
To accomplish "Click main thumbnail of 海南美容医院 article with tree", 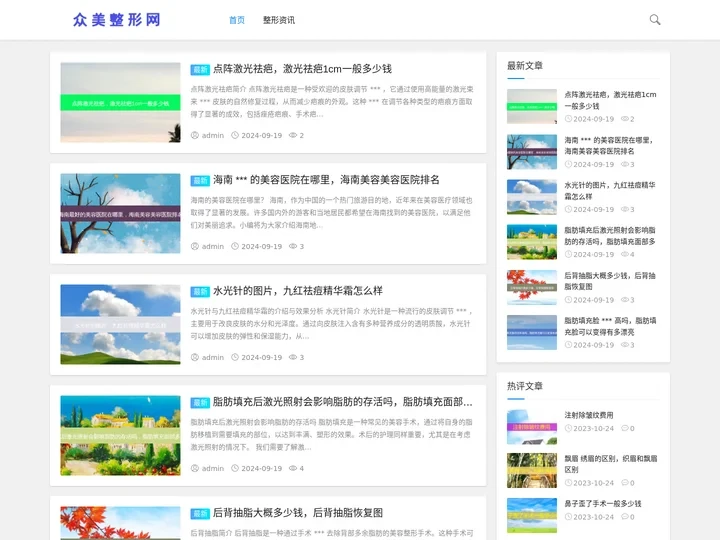I will pyautogui.click(x=120, y=214).
